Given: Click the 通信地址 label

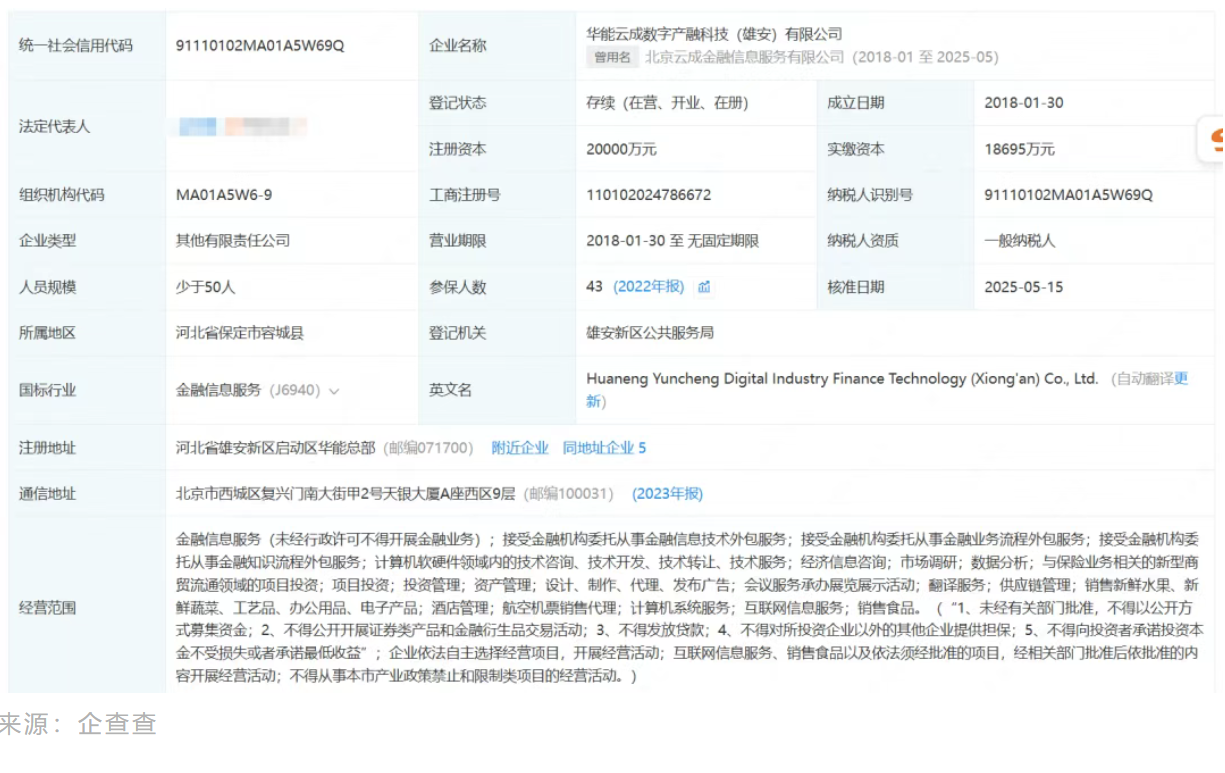Looking at the screenshot, I should coord(47,493).
